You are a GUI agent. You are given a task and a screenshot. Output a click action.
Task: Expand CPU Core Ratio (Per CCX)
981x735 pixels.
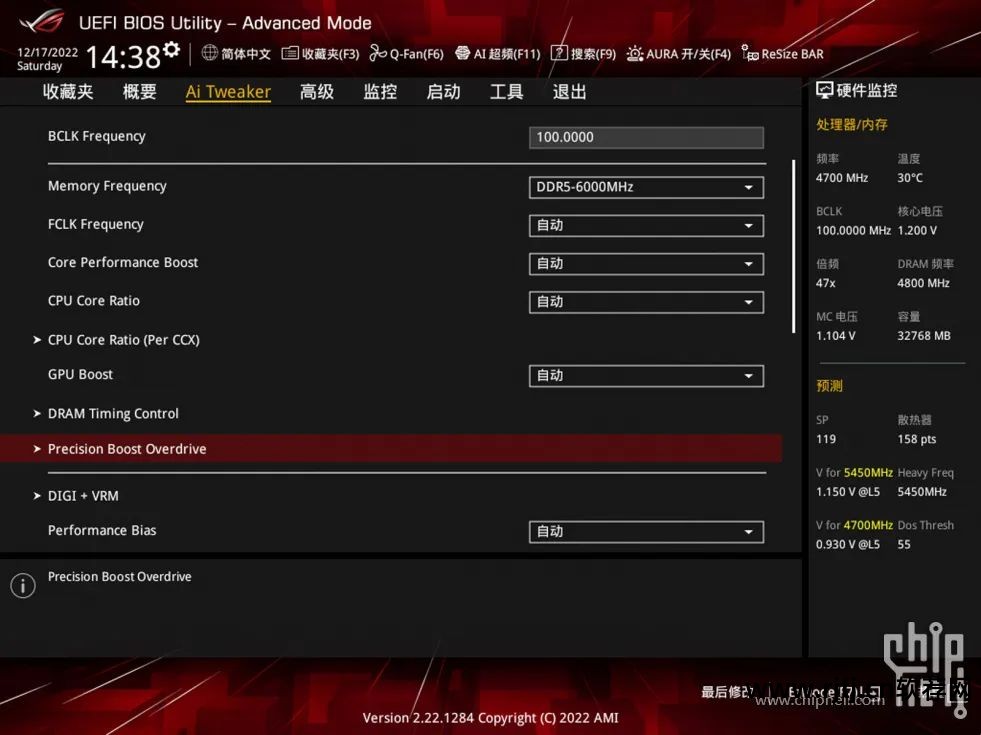click(123, 340)
